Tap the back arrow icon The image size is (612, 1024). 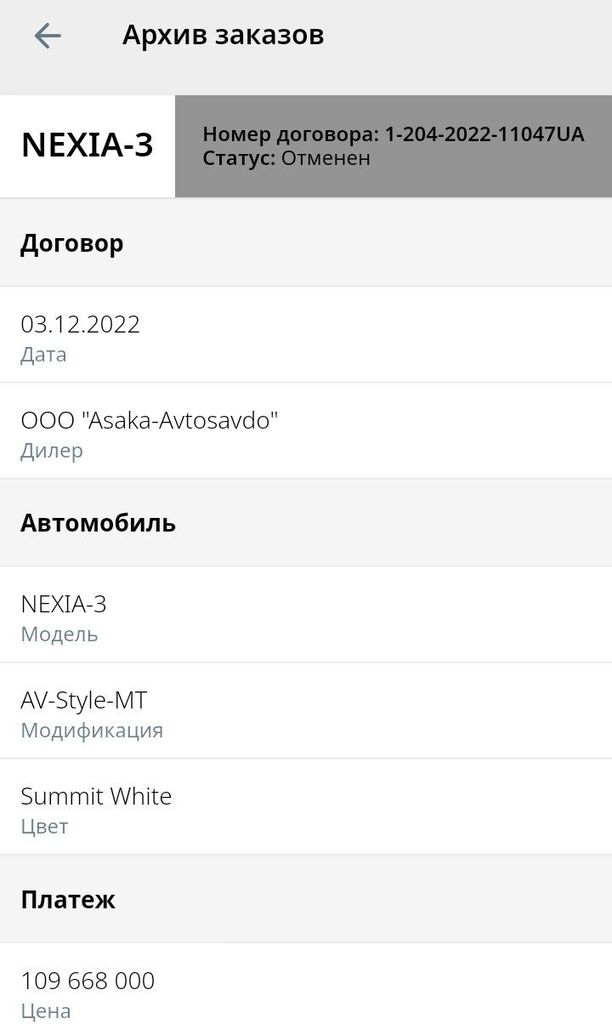(x=47, y=36)
